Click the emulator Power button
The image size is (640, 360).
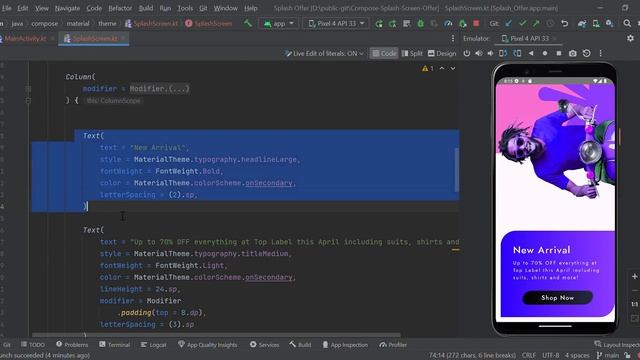tap(467, 53)
